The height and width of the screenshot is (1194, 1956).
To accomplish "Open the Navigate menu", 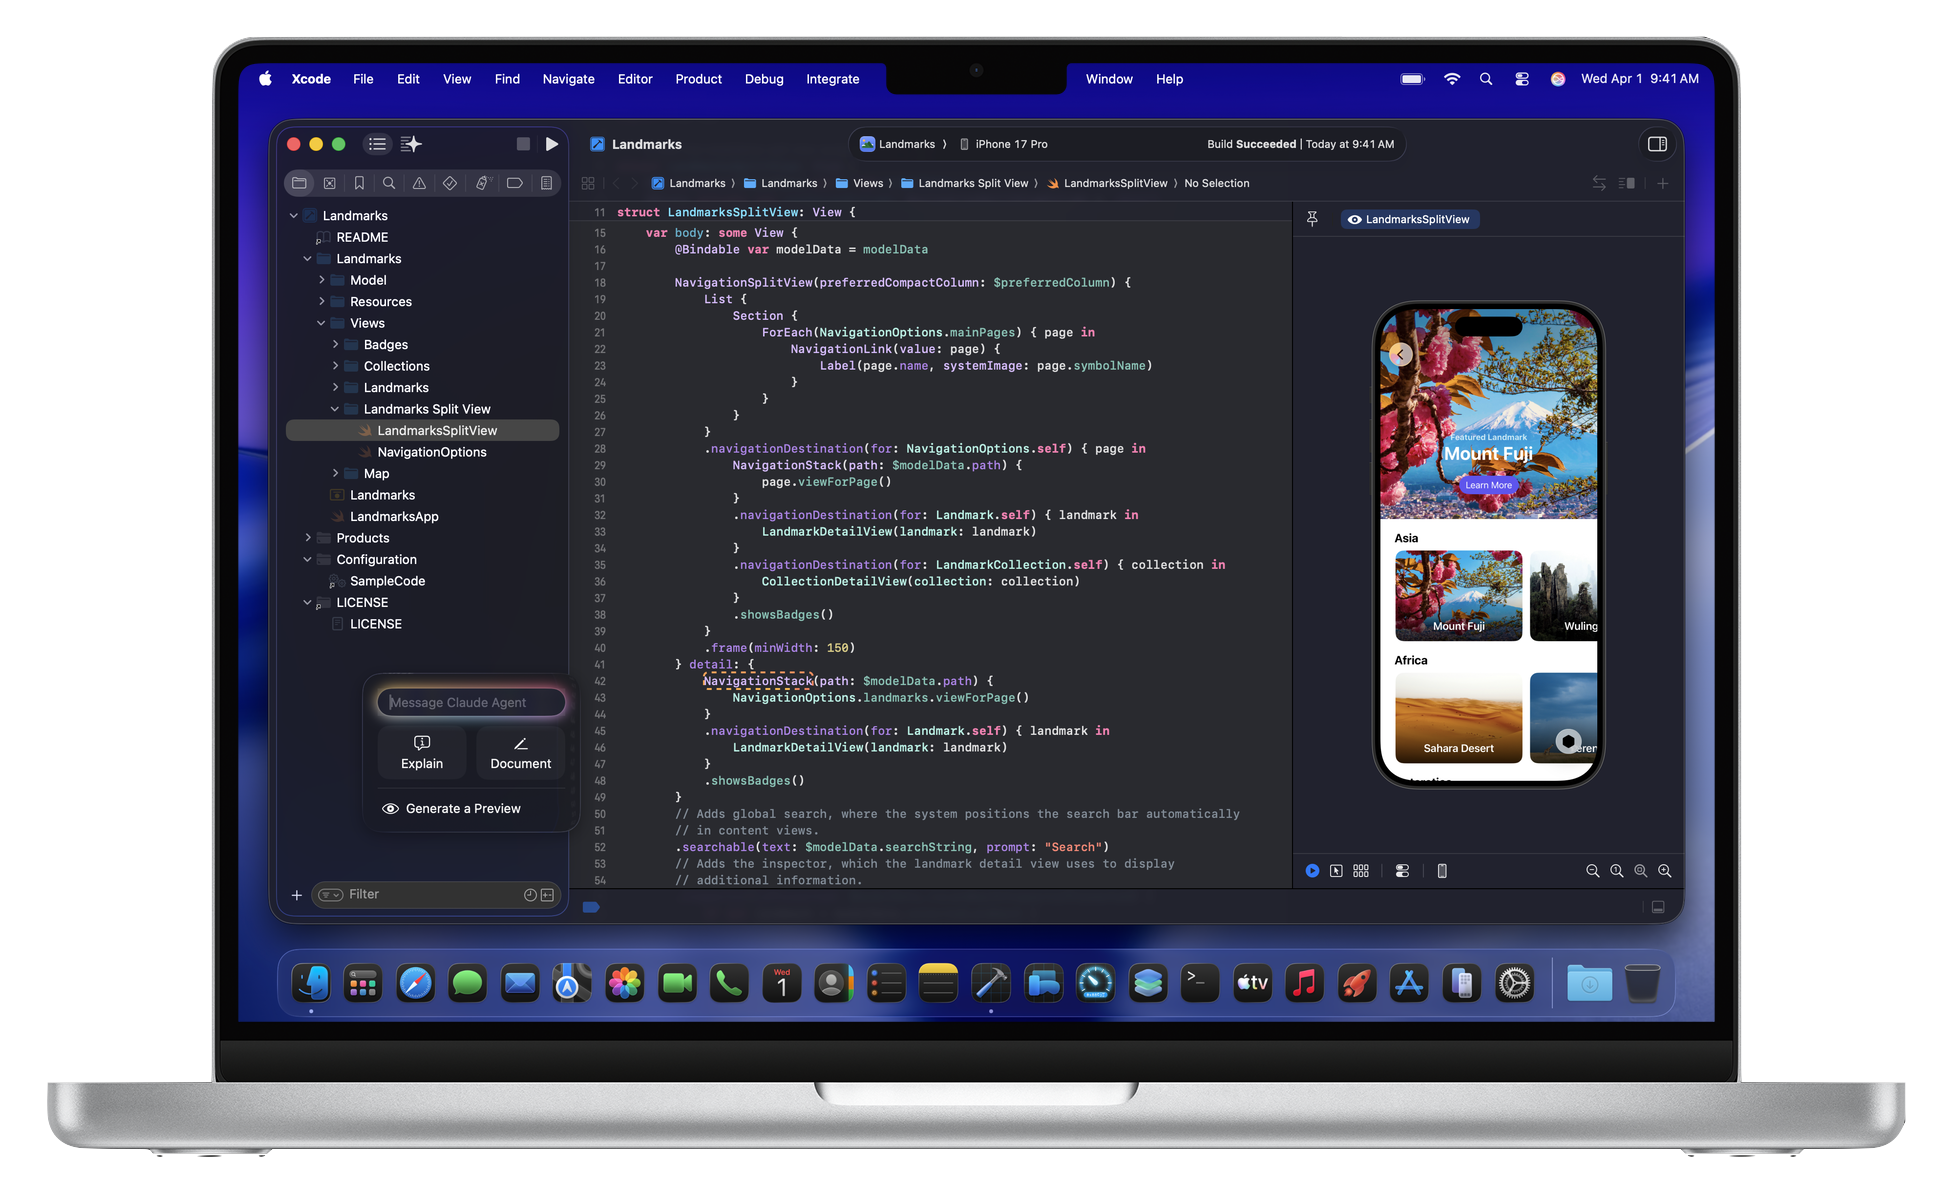I will pos(567,79).
